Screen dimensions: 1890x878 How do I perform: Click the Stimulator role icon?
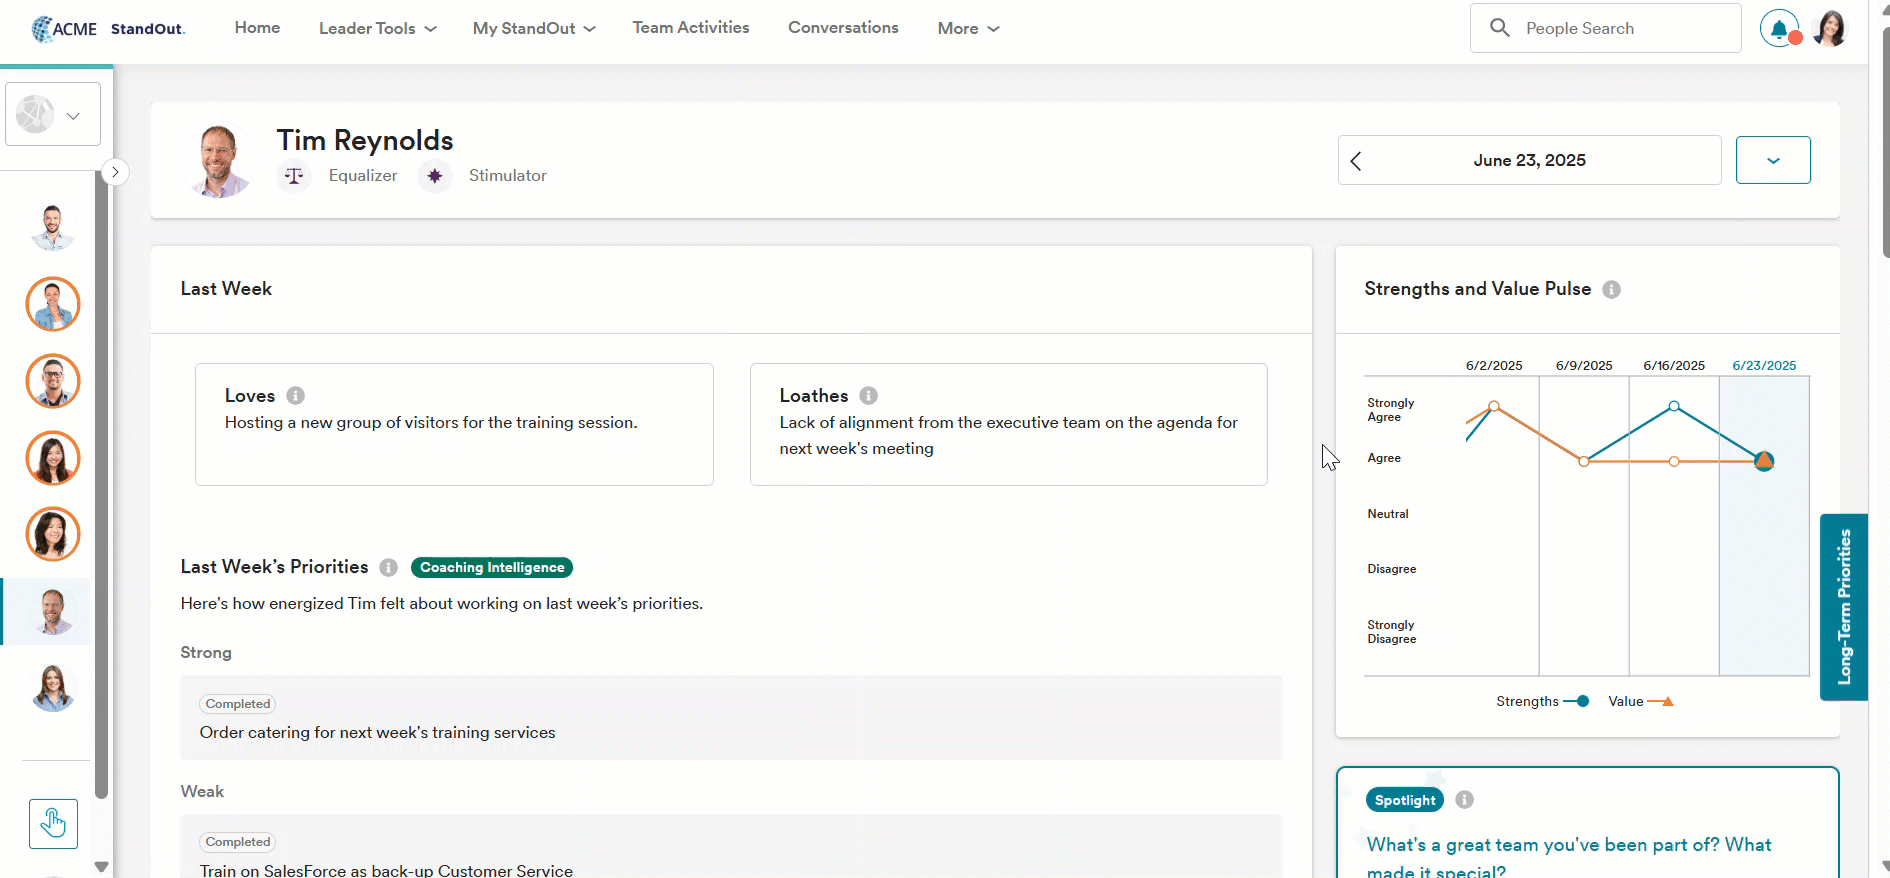(x=434, y=176)
